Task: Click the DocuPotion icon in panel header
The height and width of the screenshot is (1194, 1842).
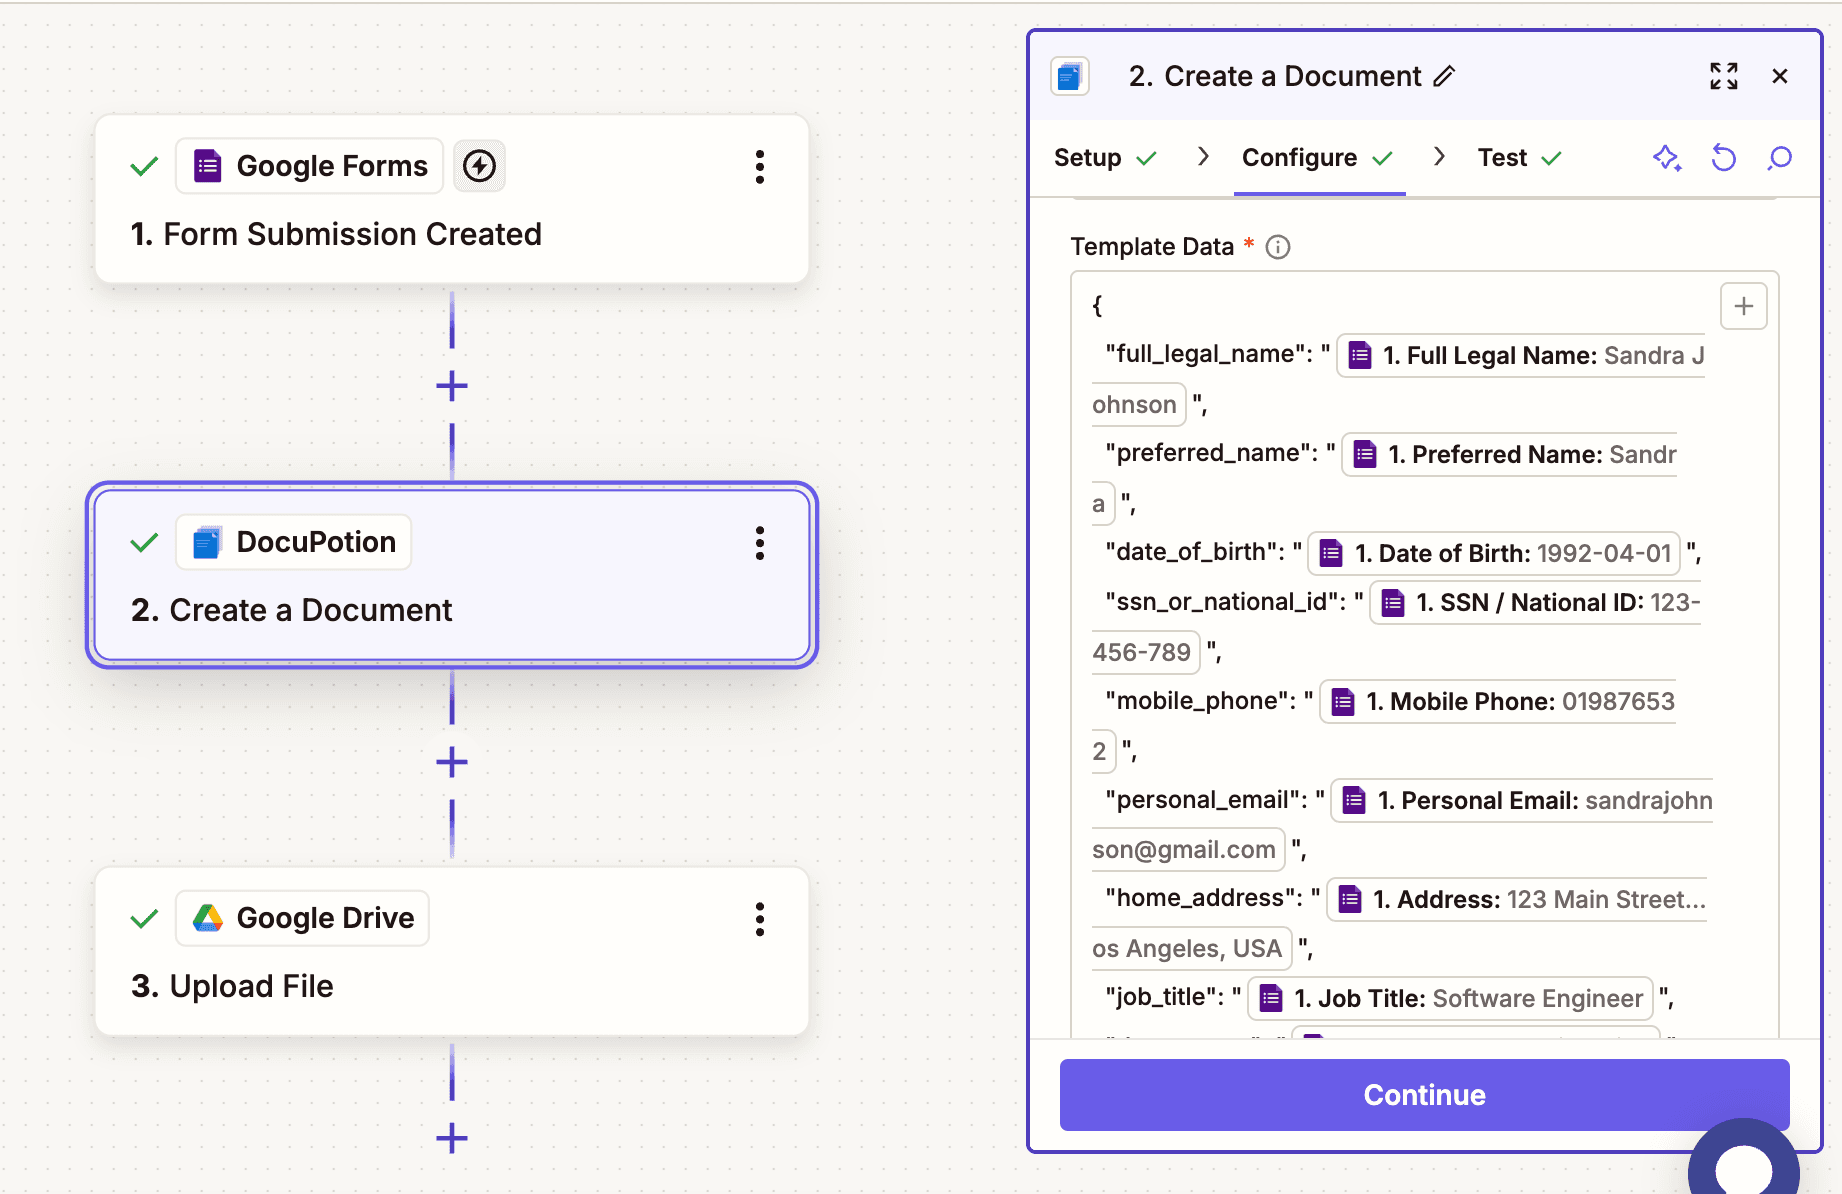Action: coord(1070,76)
